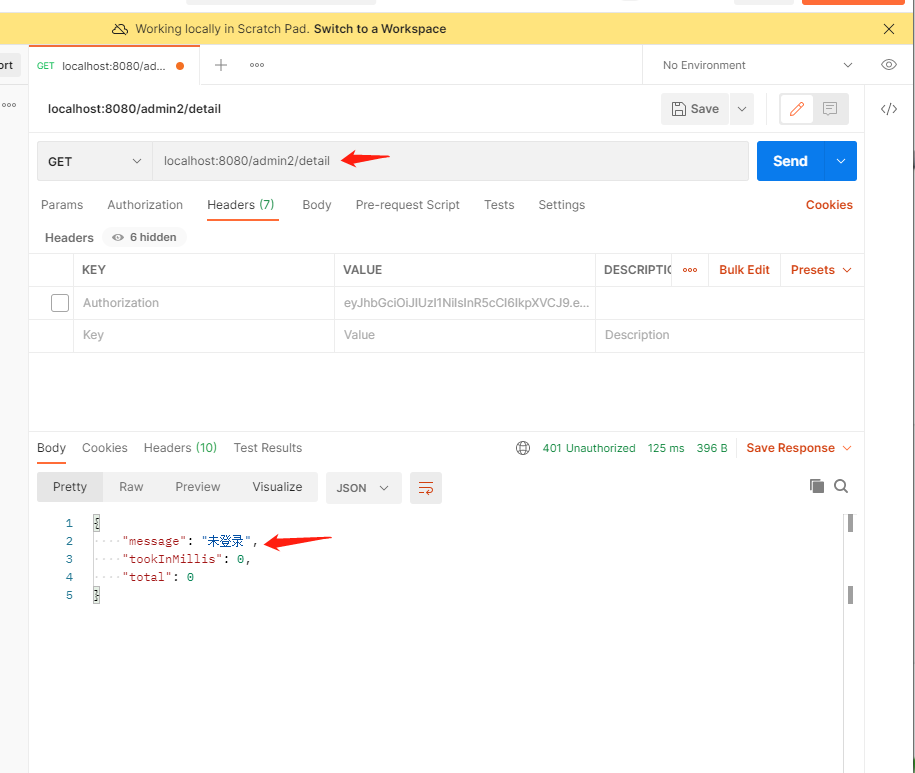Click the sidebar three-dot options icon
This screenshot has height=773, width=915.
coord(9,105)
